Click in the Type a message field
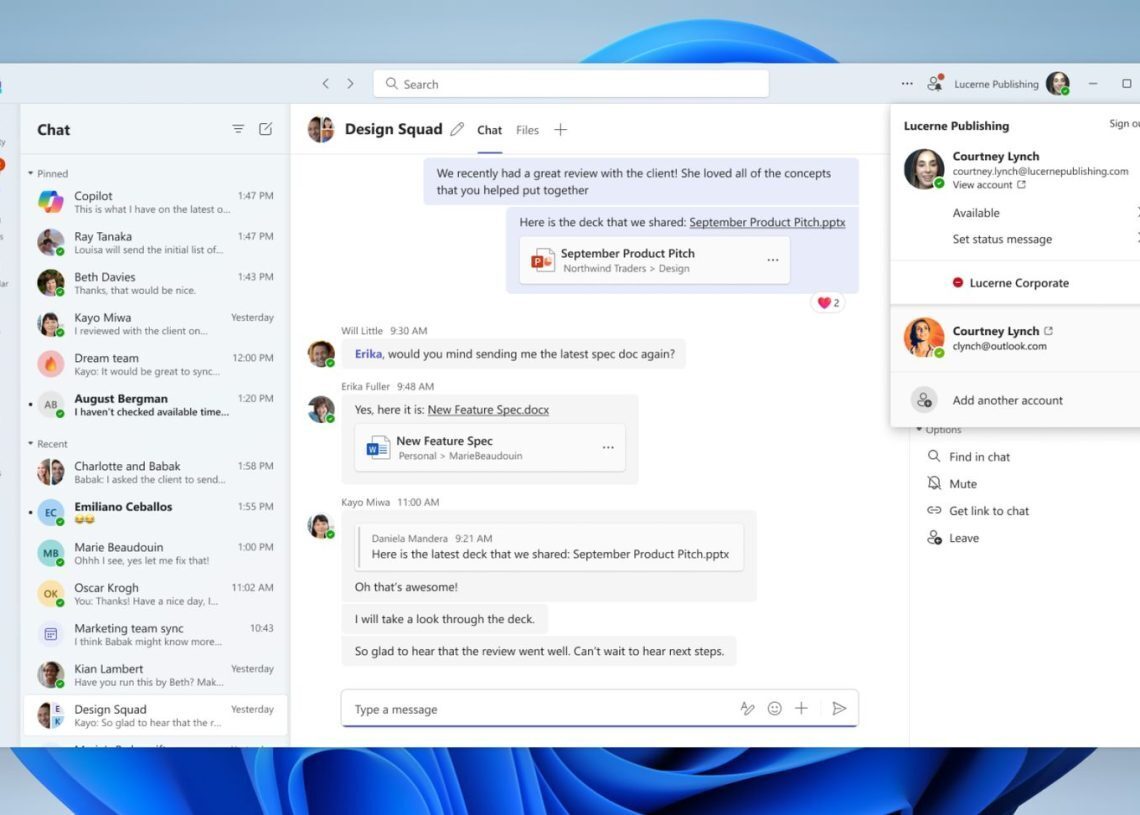This screenshot has height=815, width=1140. click(x=542, y=709)
